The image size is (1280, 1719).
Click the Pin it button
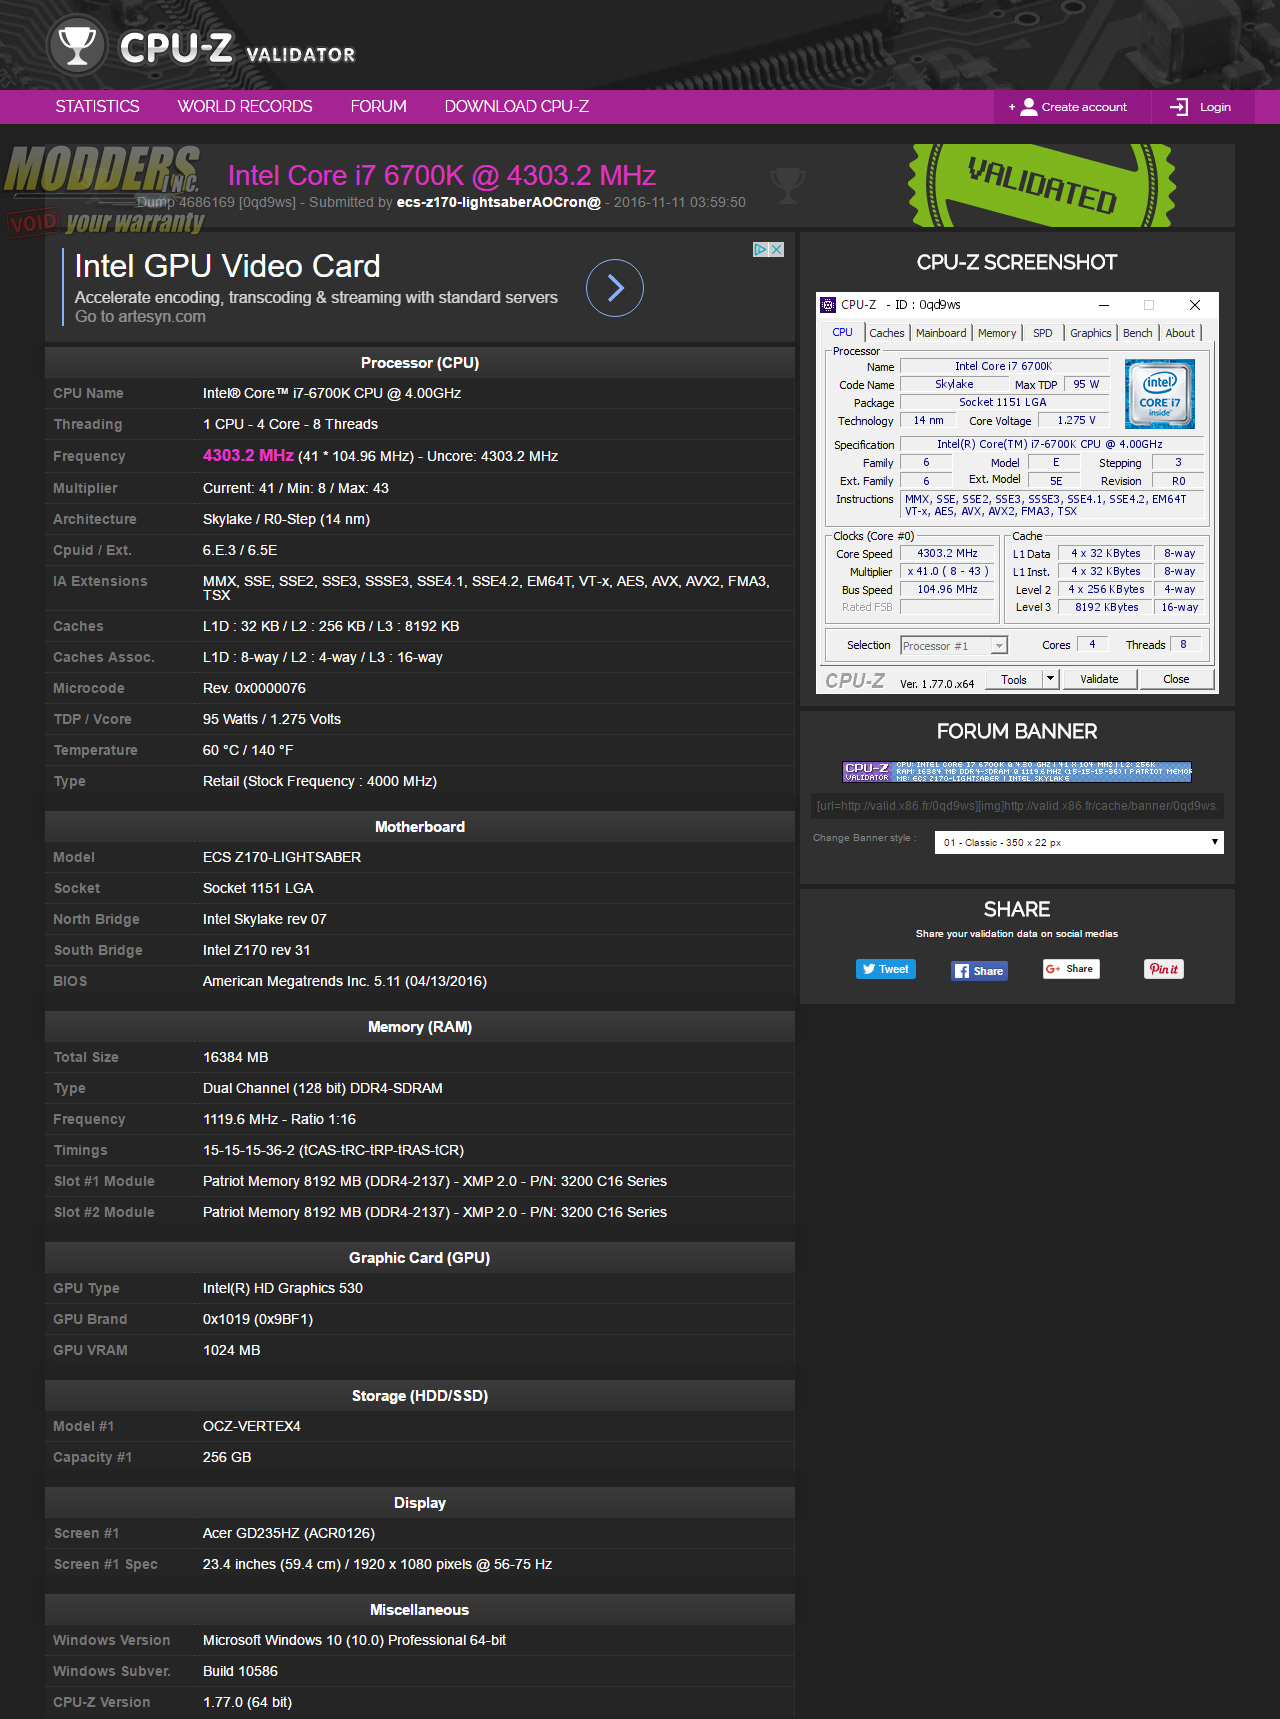1164,968
